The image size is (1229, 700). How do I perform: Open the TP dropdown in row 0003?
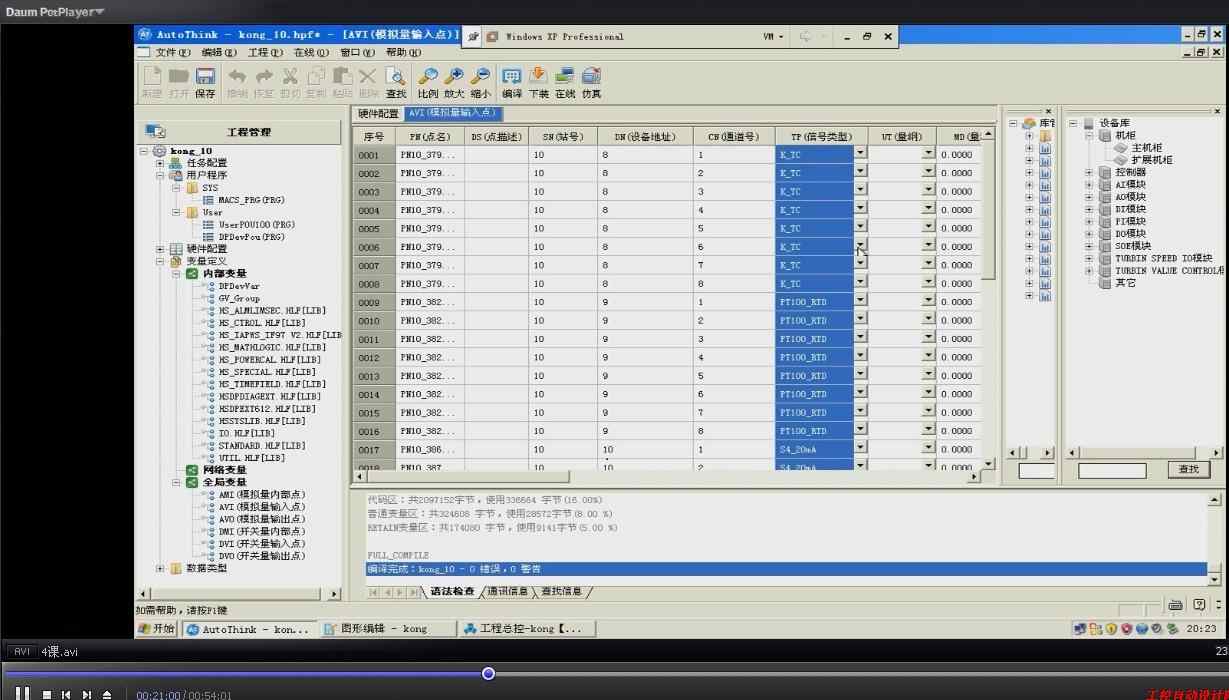click(860, 191)
